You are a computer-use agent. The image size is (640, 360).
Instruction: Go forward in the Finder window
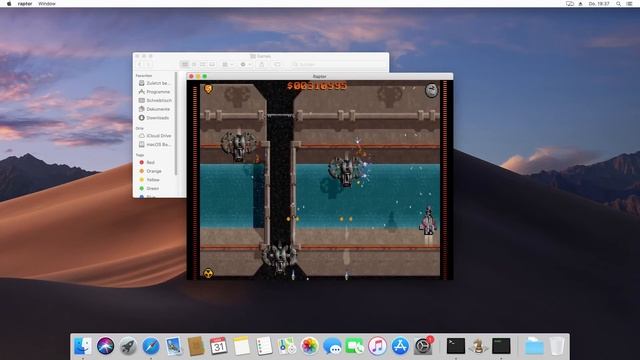(148, 64)
